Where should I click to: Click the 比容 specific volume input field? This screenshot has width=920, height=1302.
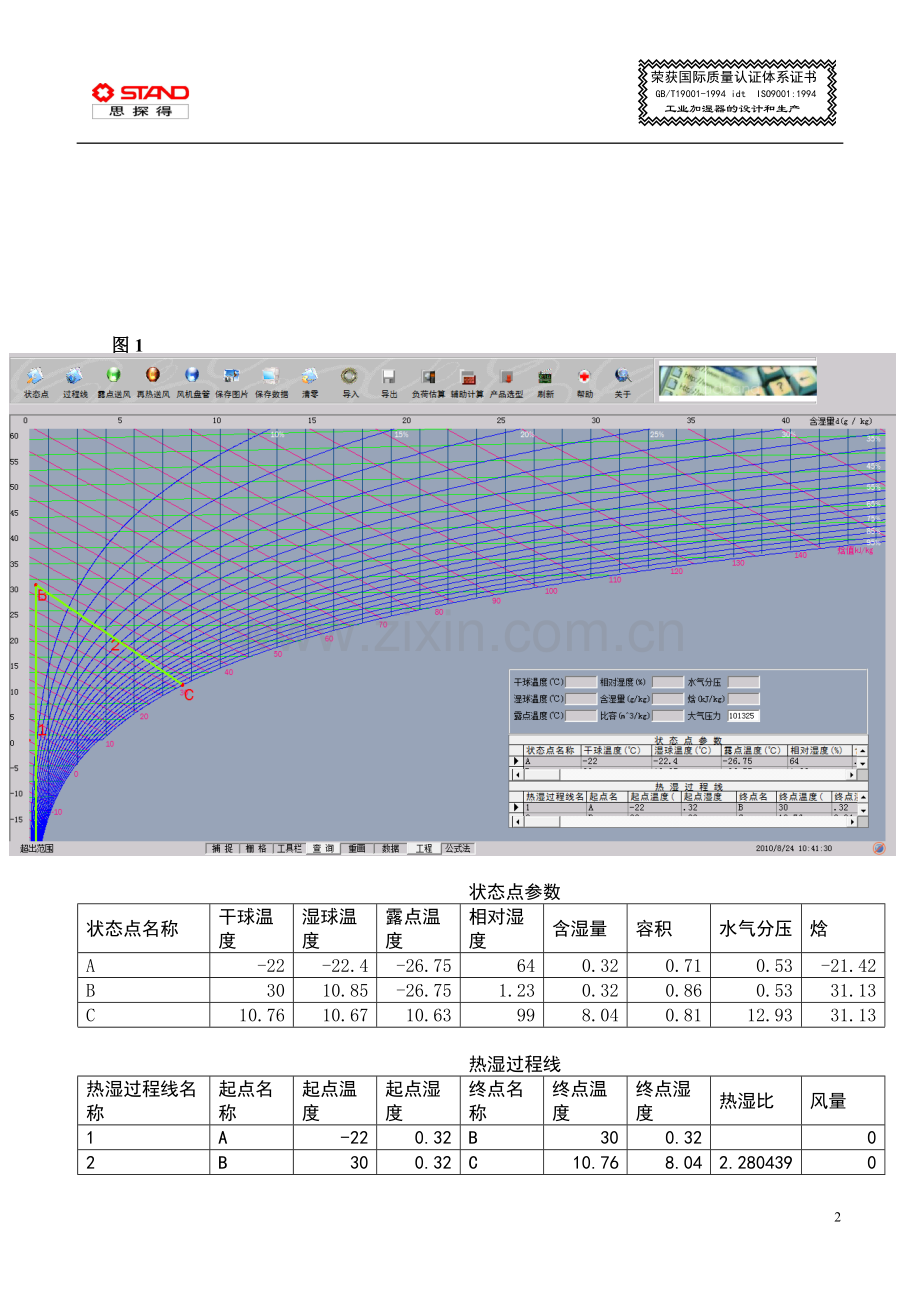(668, 716)
